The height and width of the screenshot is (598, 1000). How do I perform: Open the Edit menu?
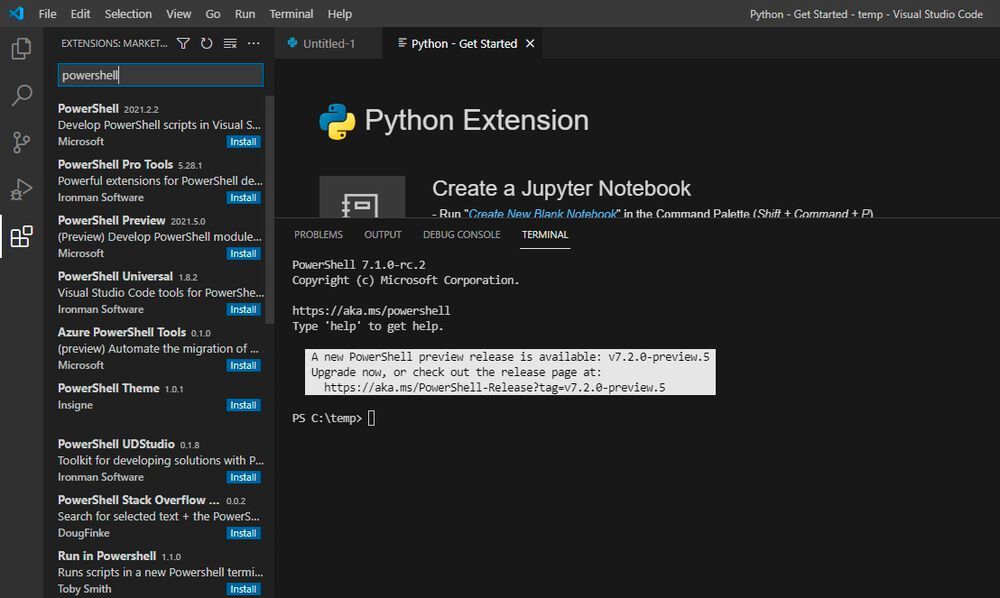tap(80, 13)
